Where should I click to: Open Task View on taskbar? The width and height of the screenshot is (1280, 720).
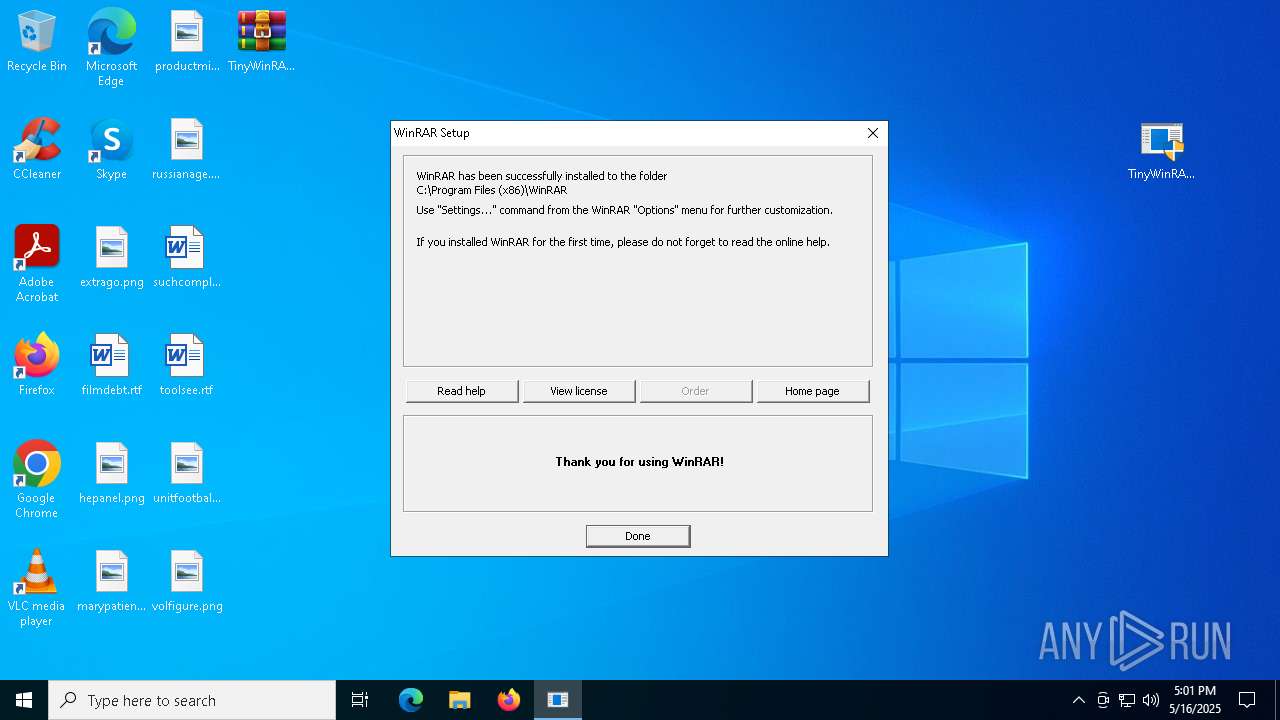(x=360, y=700)
